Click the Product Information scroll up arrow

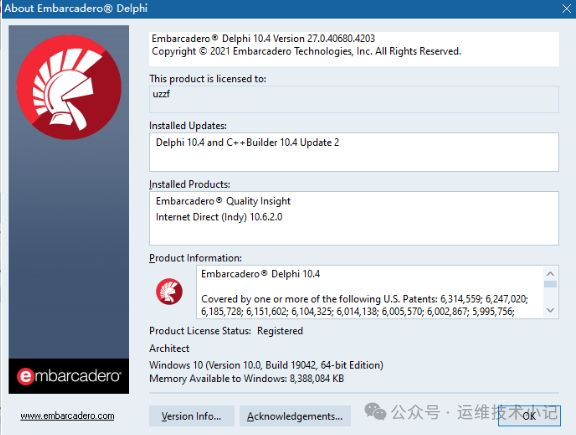[x=550, y=274]
